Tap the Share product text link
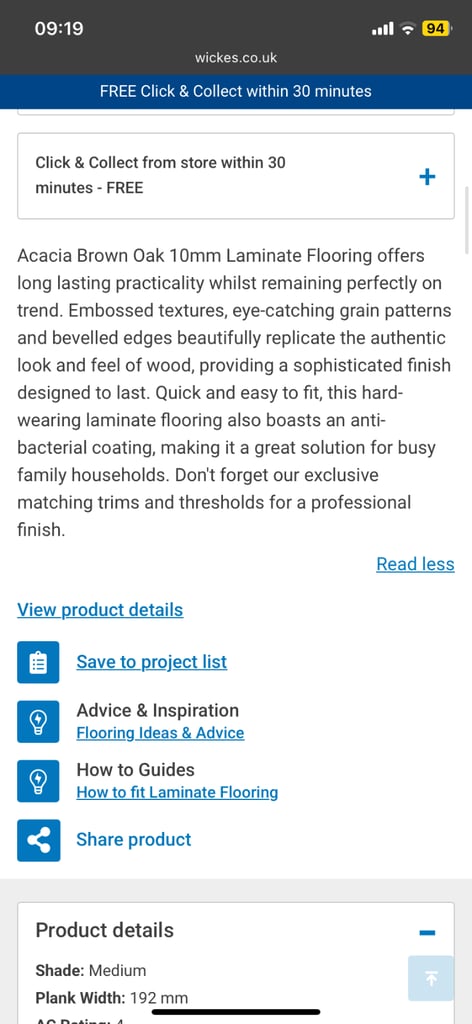Screen dimensions: 472x1024 134,840
